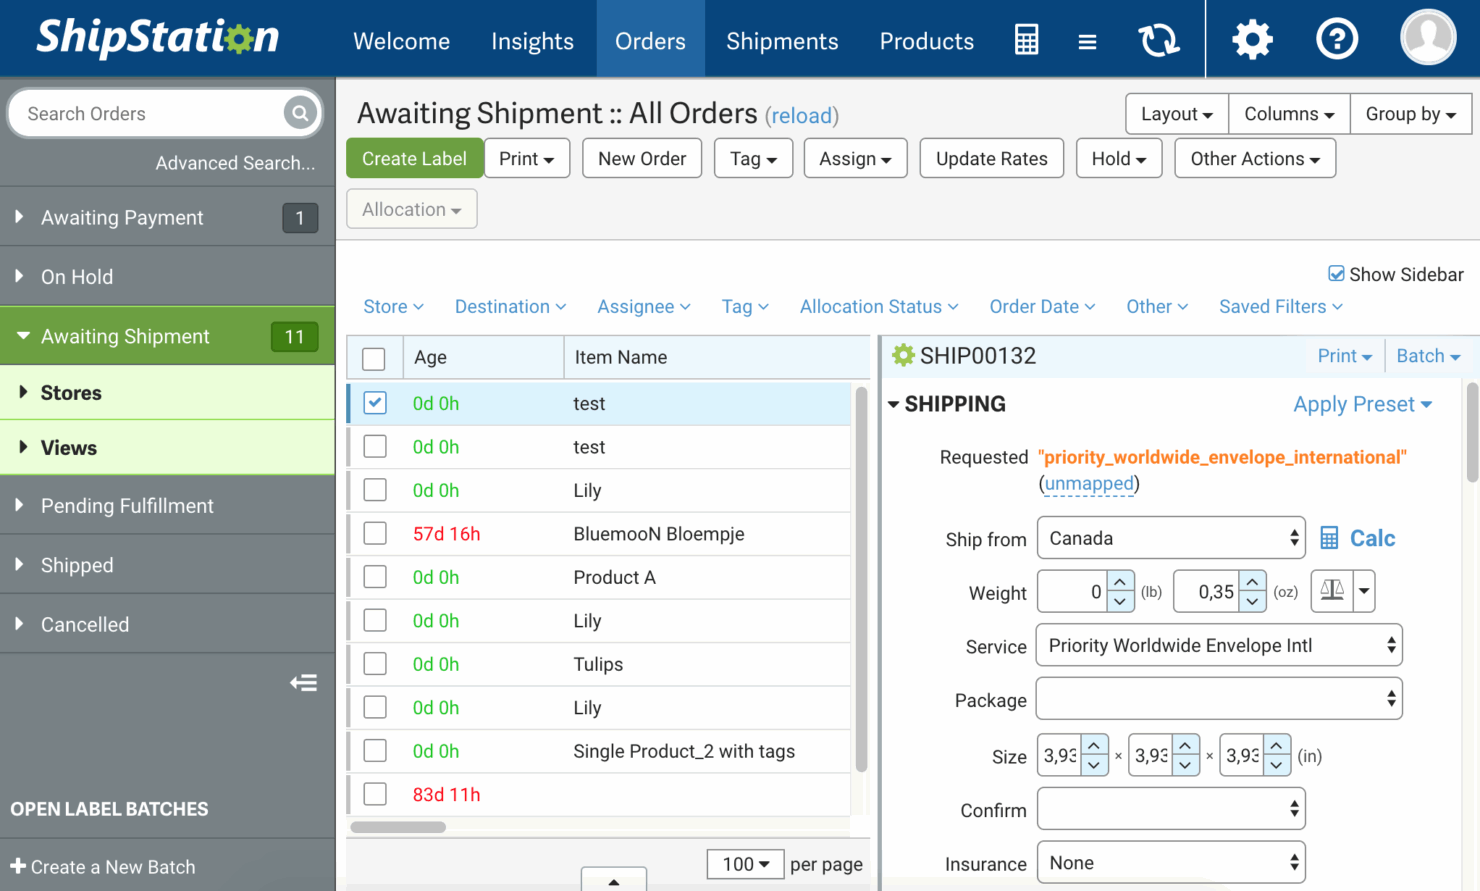Viewport: 1480px width, 891px height.
Task: Open the Insights menu item
Action: pyautogui.click(x=532, y=41)
